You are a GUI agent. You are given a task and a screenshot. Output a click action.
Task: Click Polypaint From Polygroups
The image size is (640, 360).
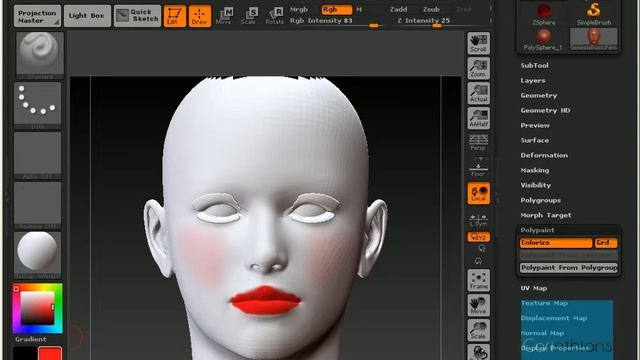click(x=569, y=268)
